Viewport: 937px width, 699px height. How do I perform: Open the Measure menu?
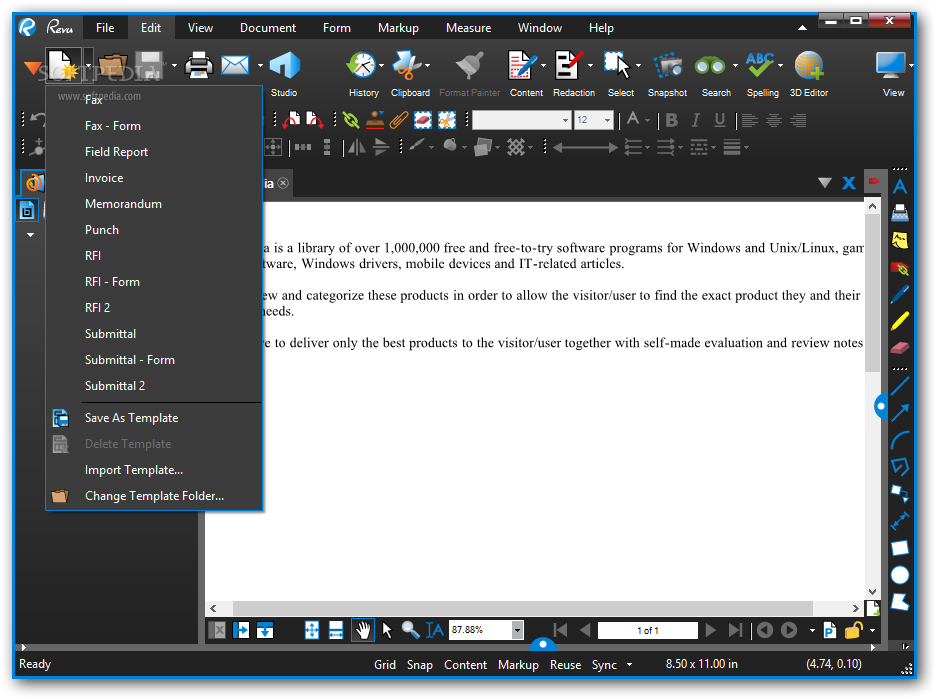click(x=468, y=27)
